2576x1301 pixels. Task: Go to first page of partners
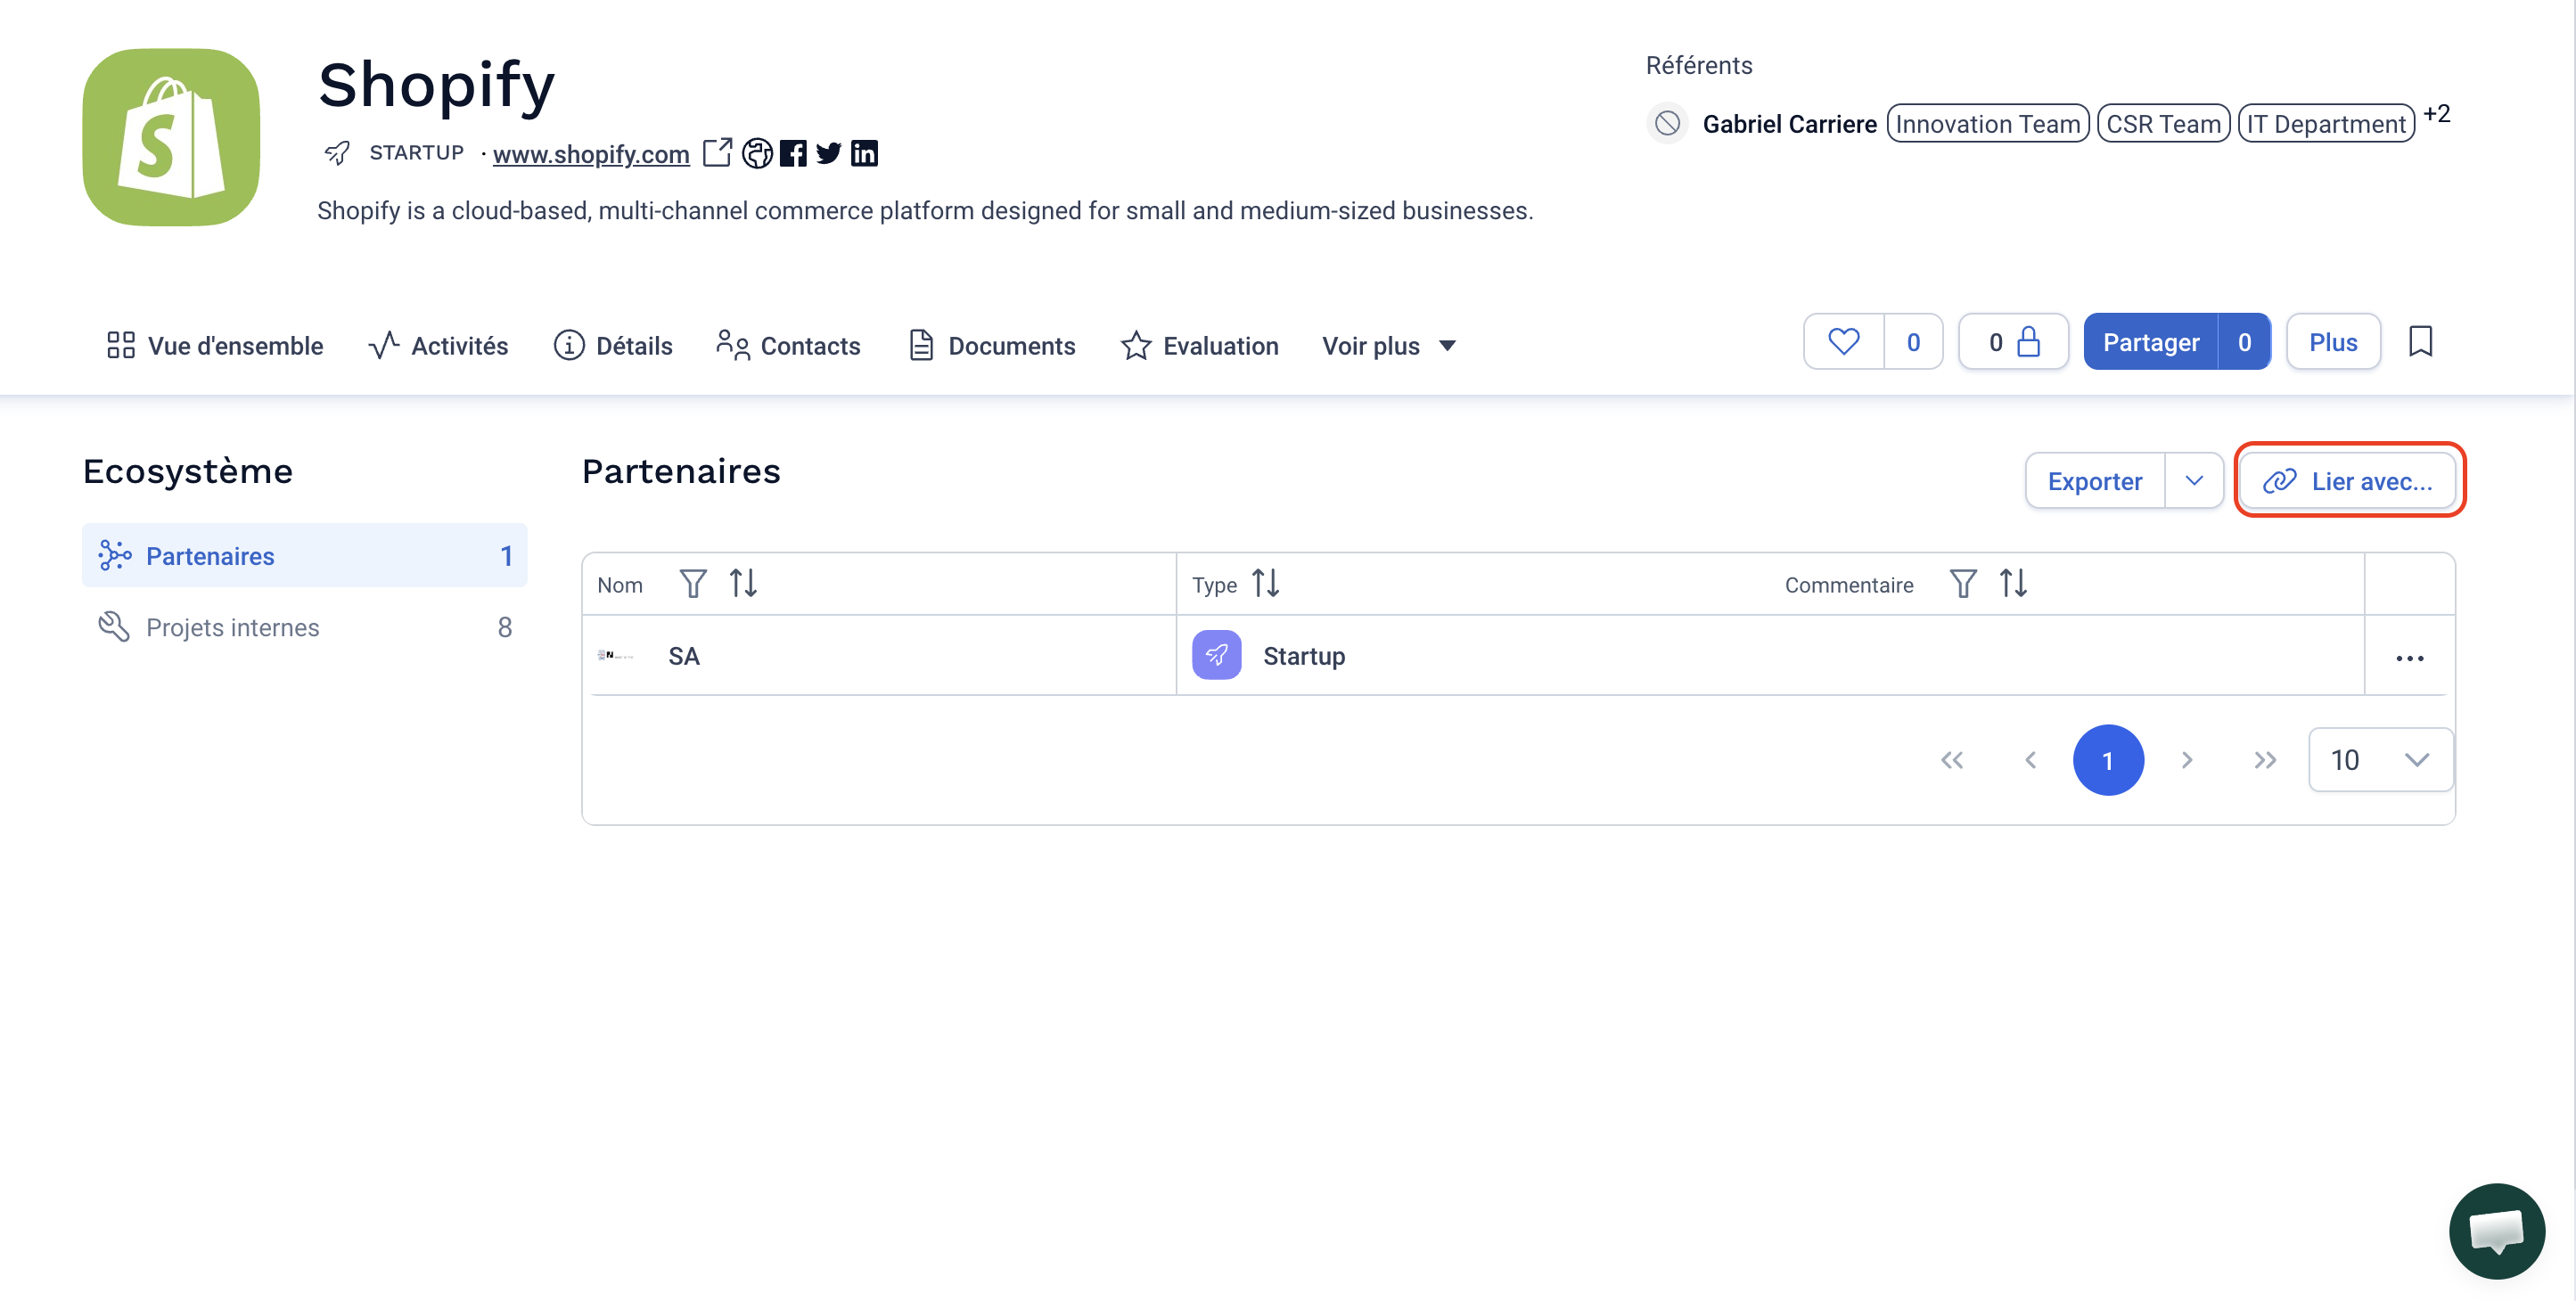[x=1951, y=760]
